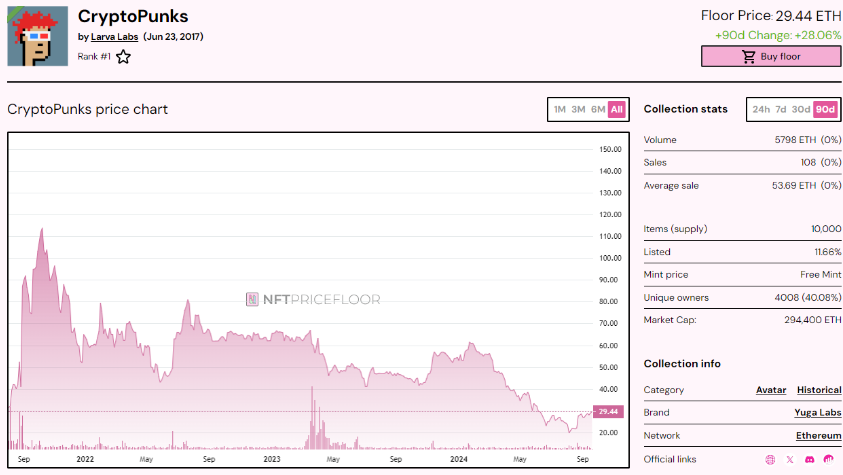Screen dimensions: 843x475
Task: Select the 6M chart range
Action: click(x=598, y=110)
